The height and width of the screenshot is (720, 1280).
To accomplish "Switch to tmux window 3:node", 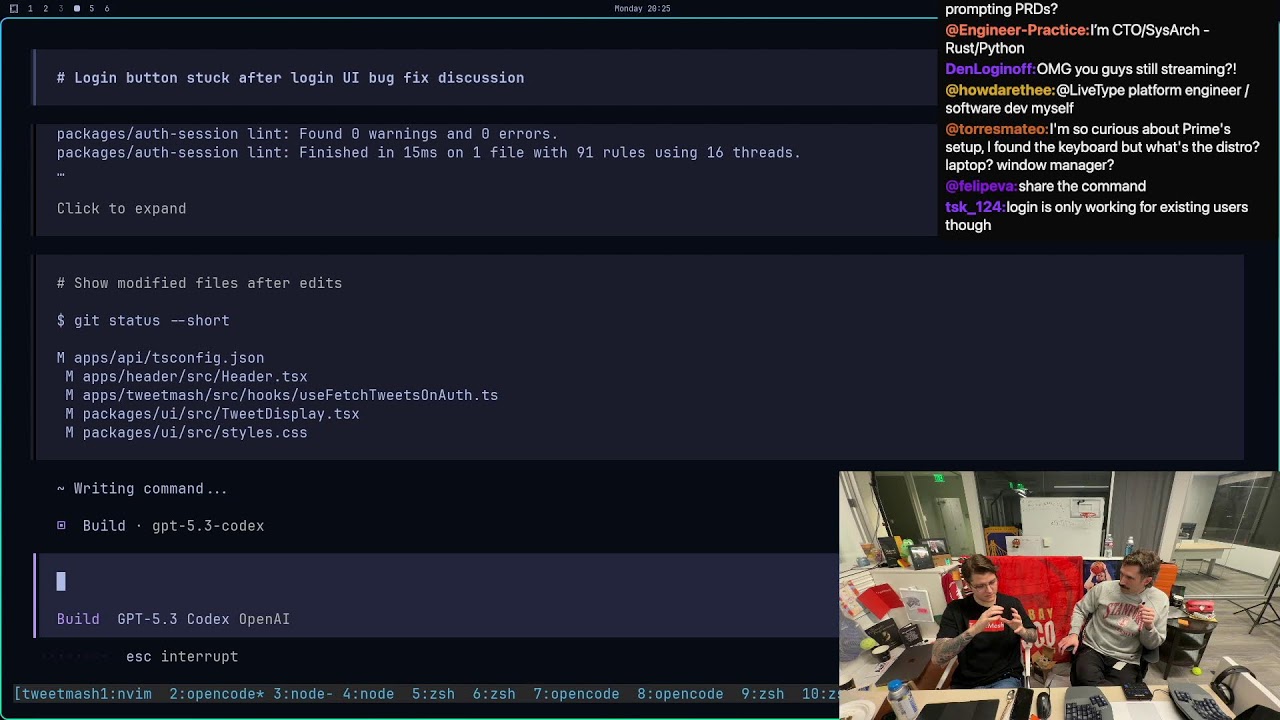I will (303, 694).
